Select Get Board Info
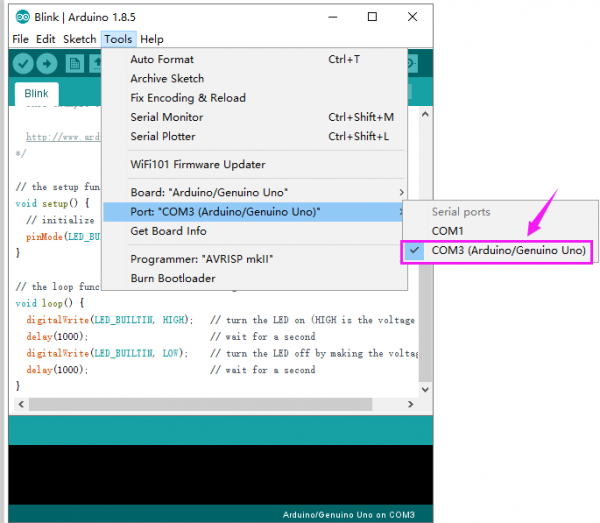This screenshot has width=600, height=523. 255,231
